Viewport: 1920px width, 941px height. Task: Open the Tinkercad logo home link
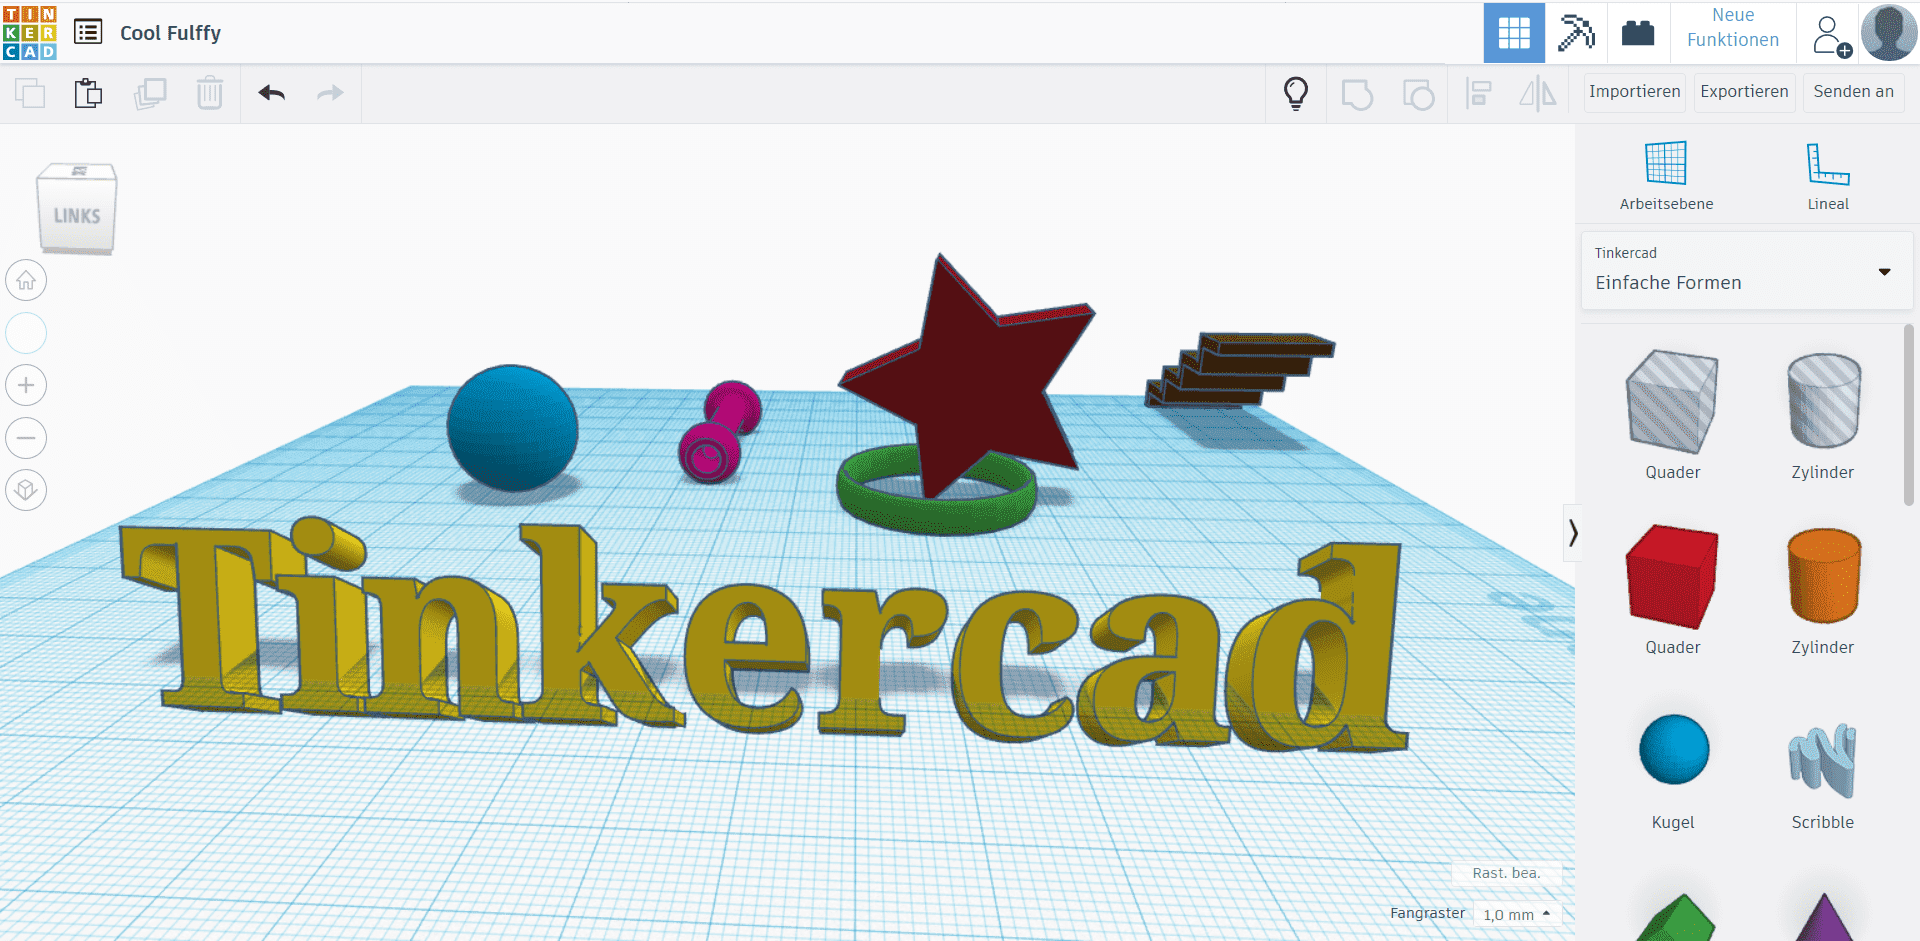30,33
